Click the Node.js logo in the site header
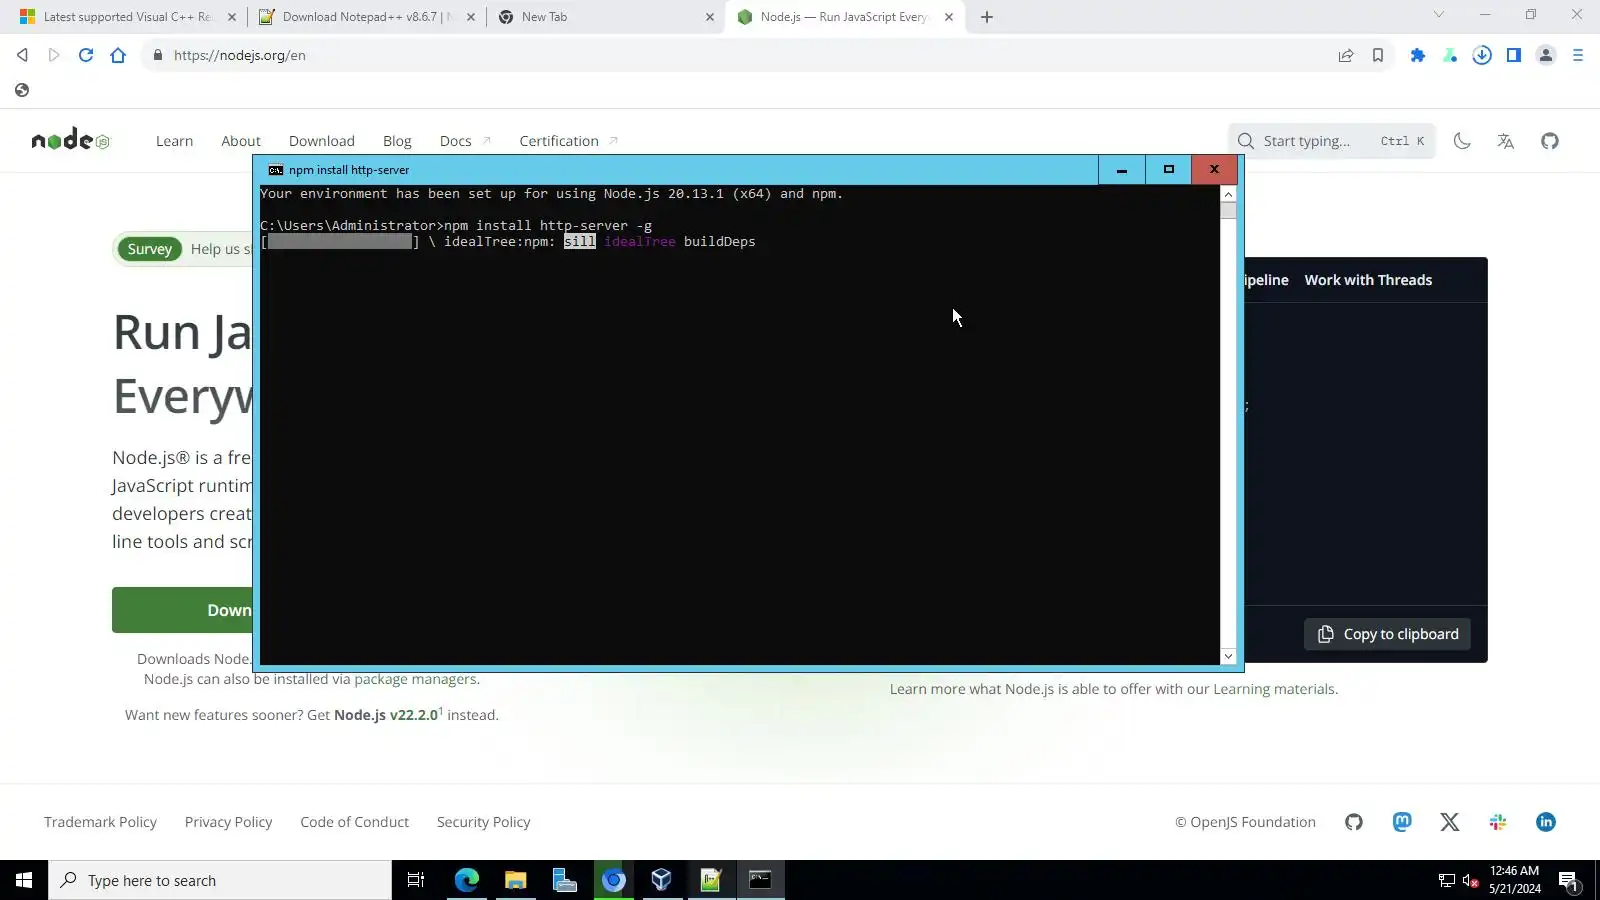This screenshot has width=1600, height=900. [70, 140]
